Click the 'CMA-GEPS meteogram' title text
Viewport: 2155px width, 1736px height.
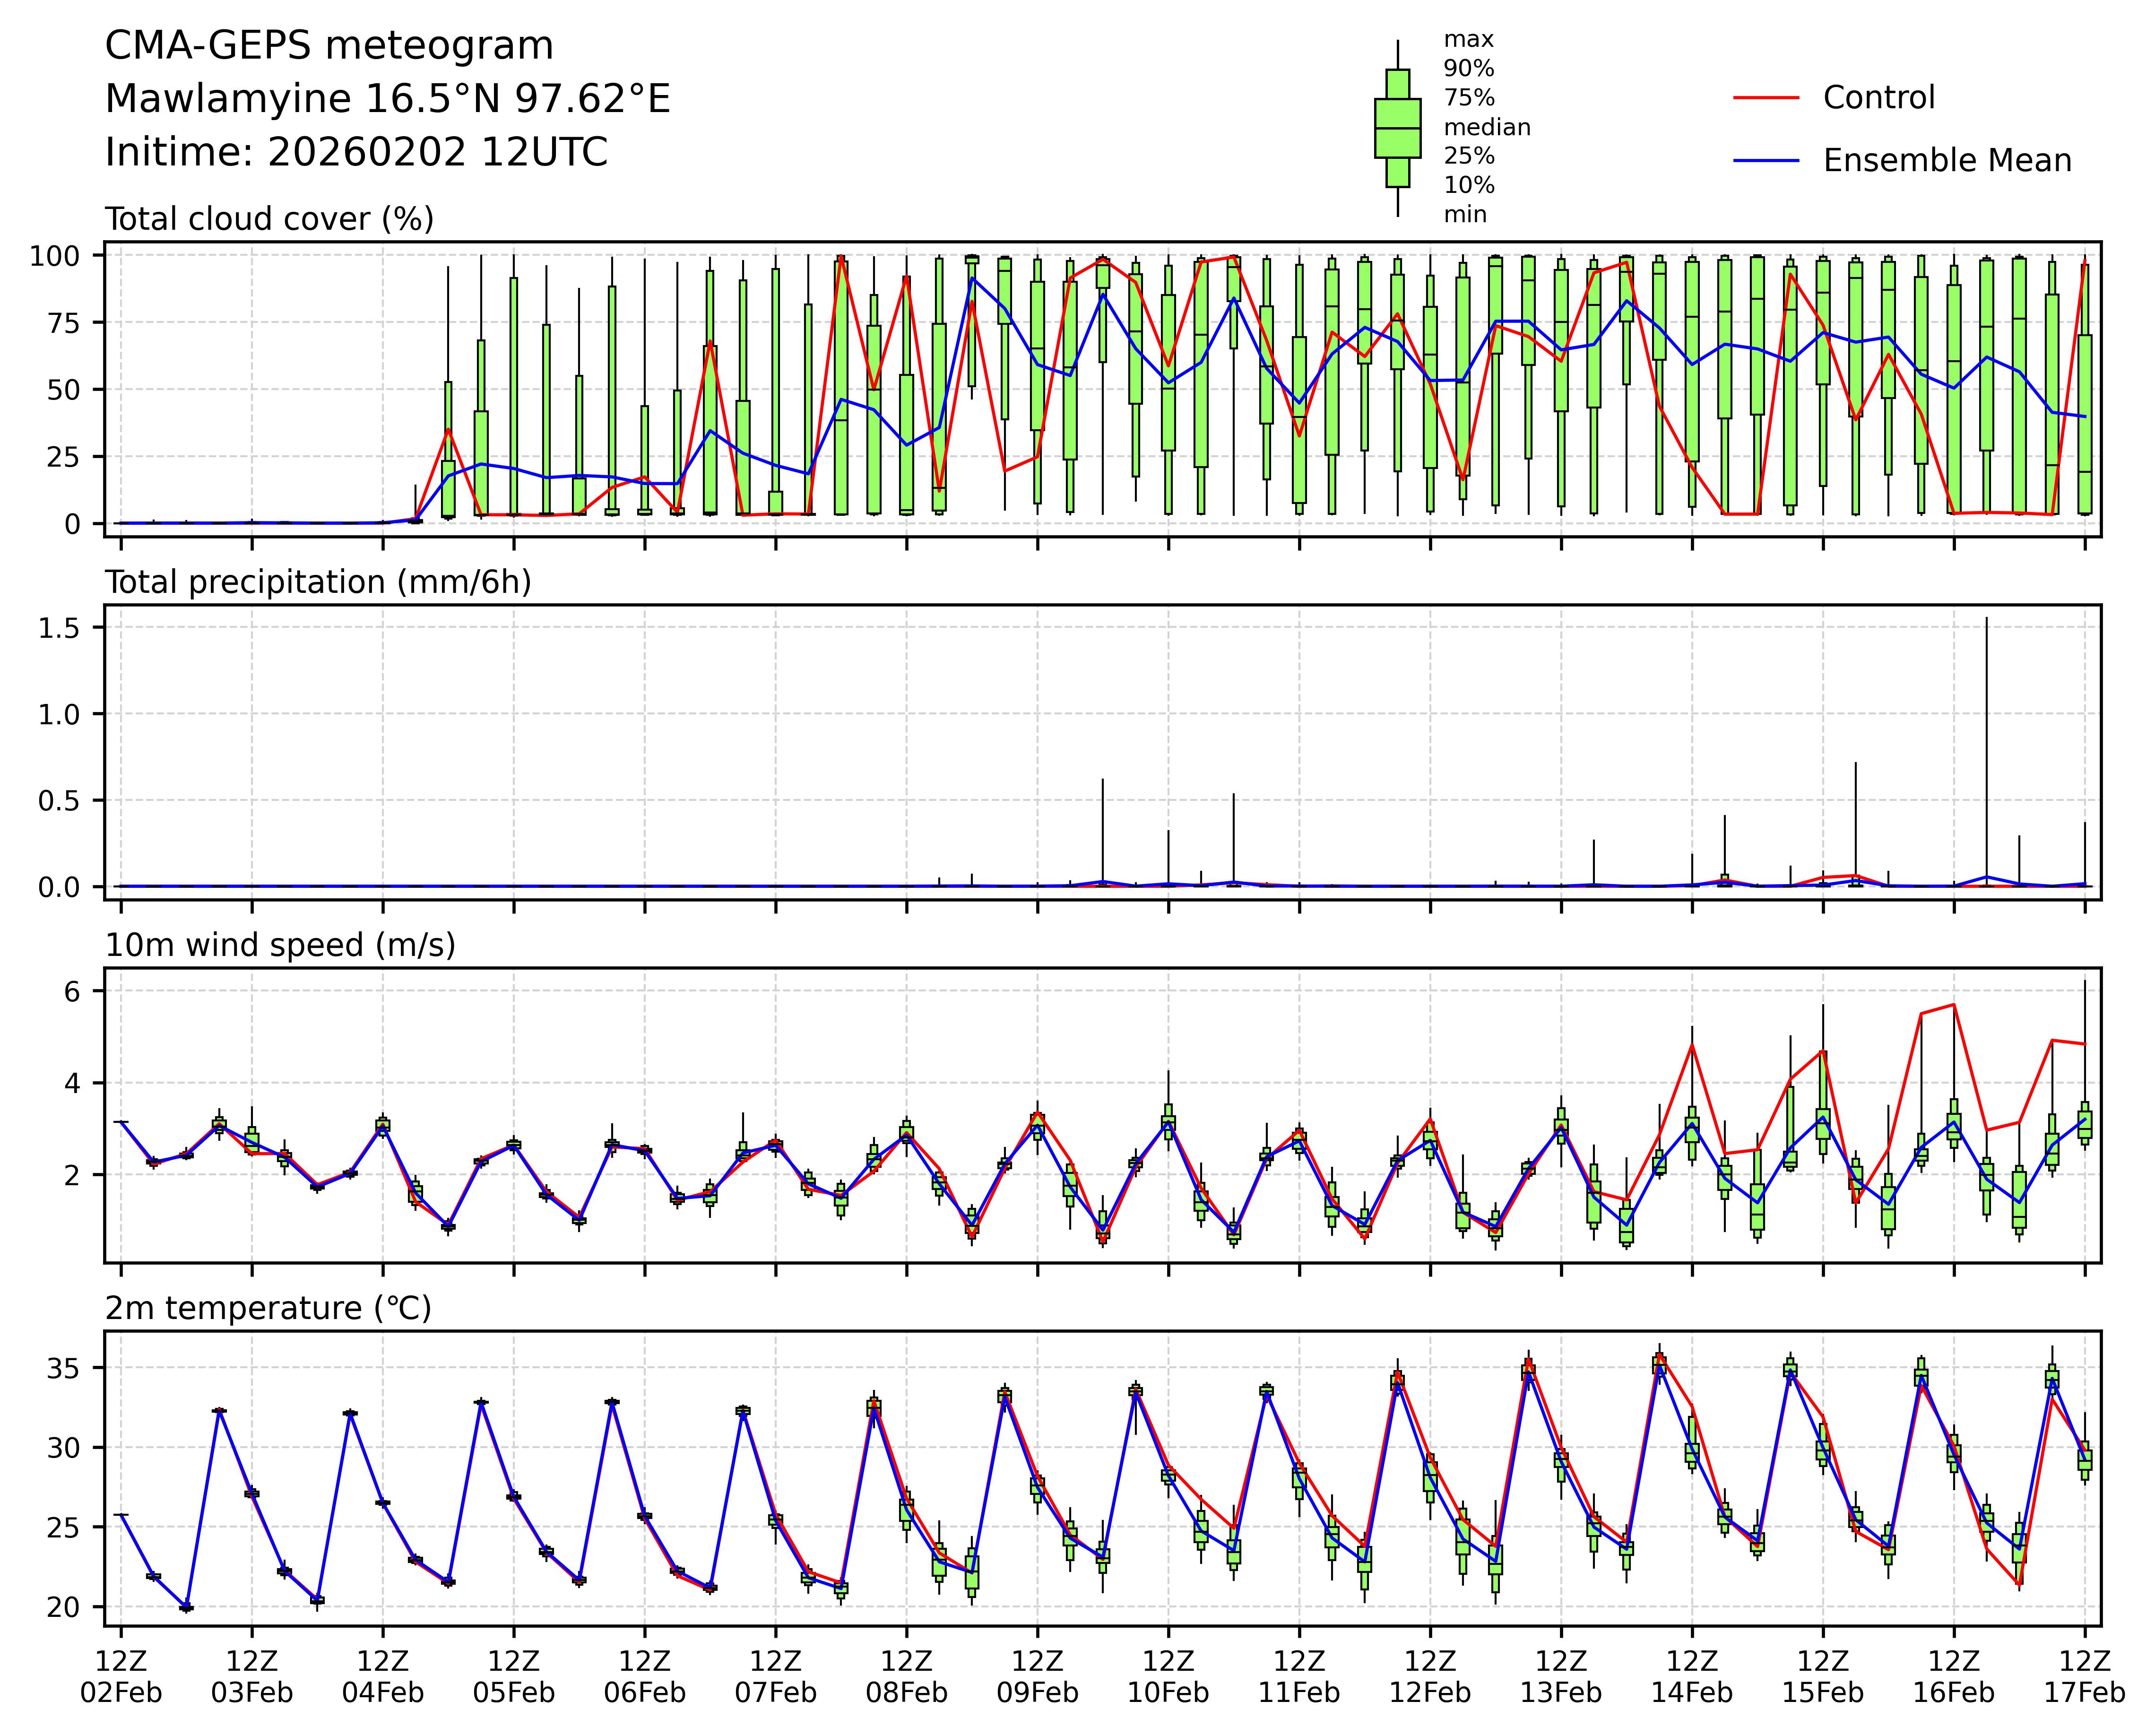[329, 46]
